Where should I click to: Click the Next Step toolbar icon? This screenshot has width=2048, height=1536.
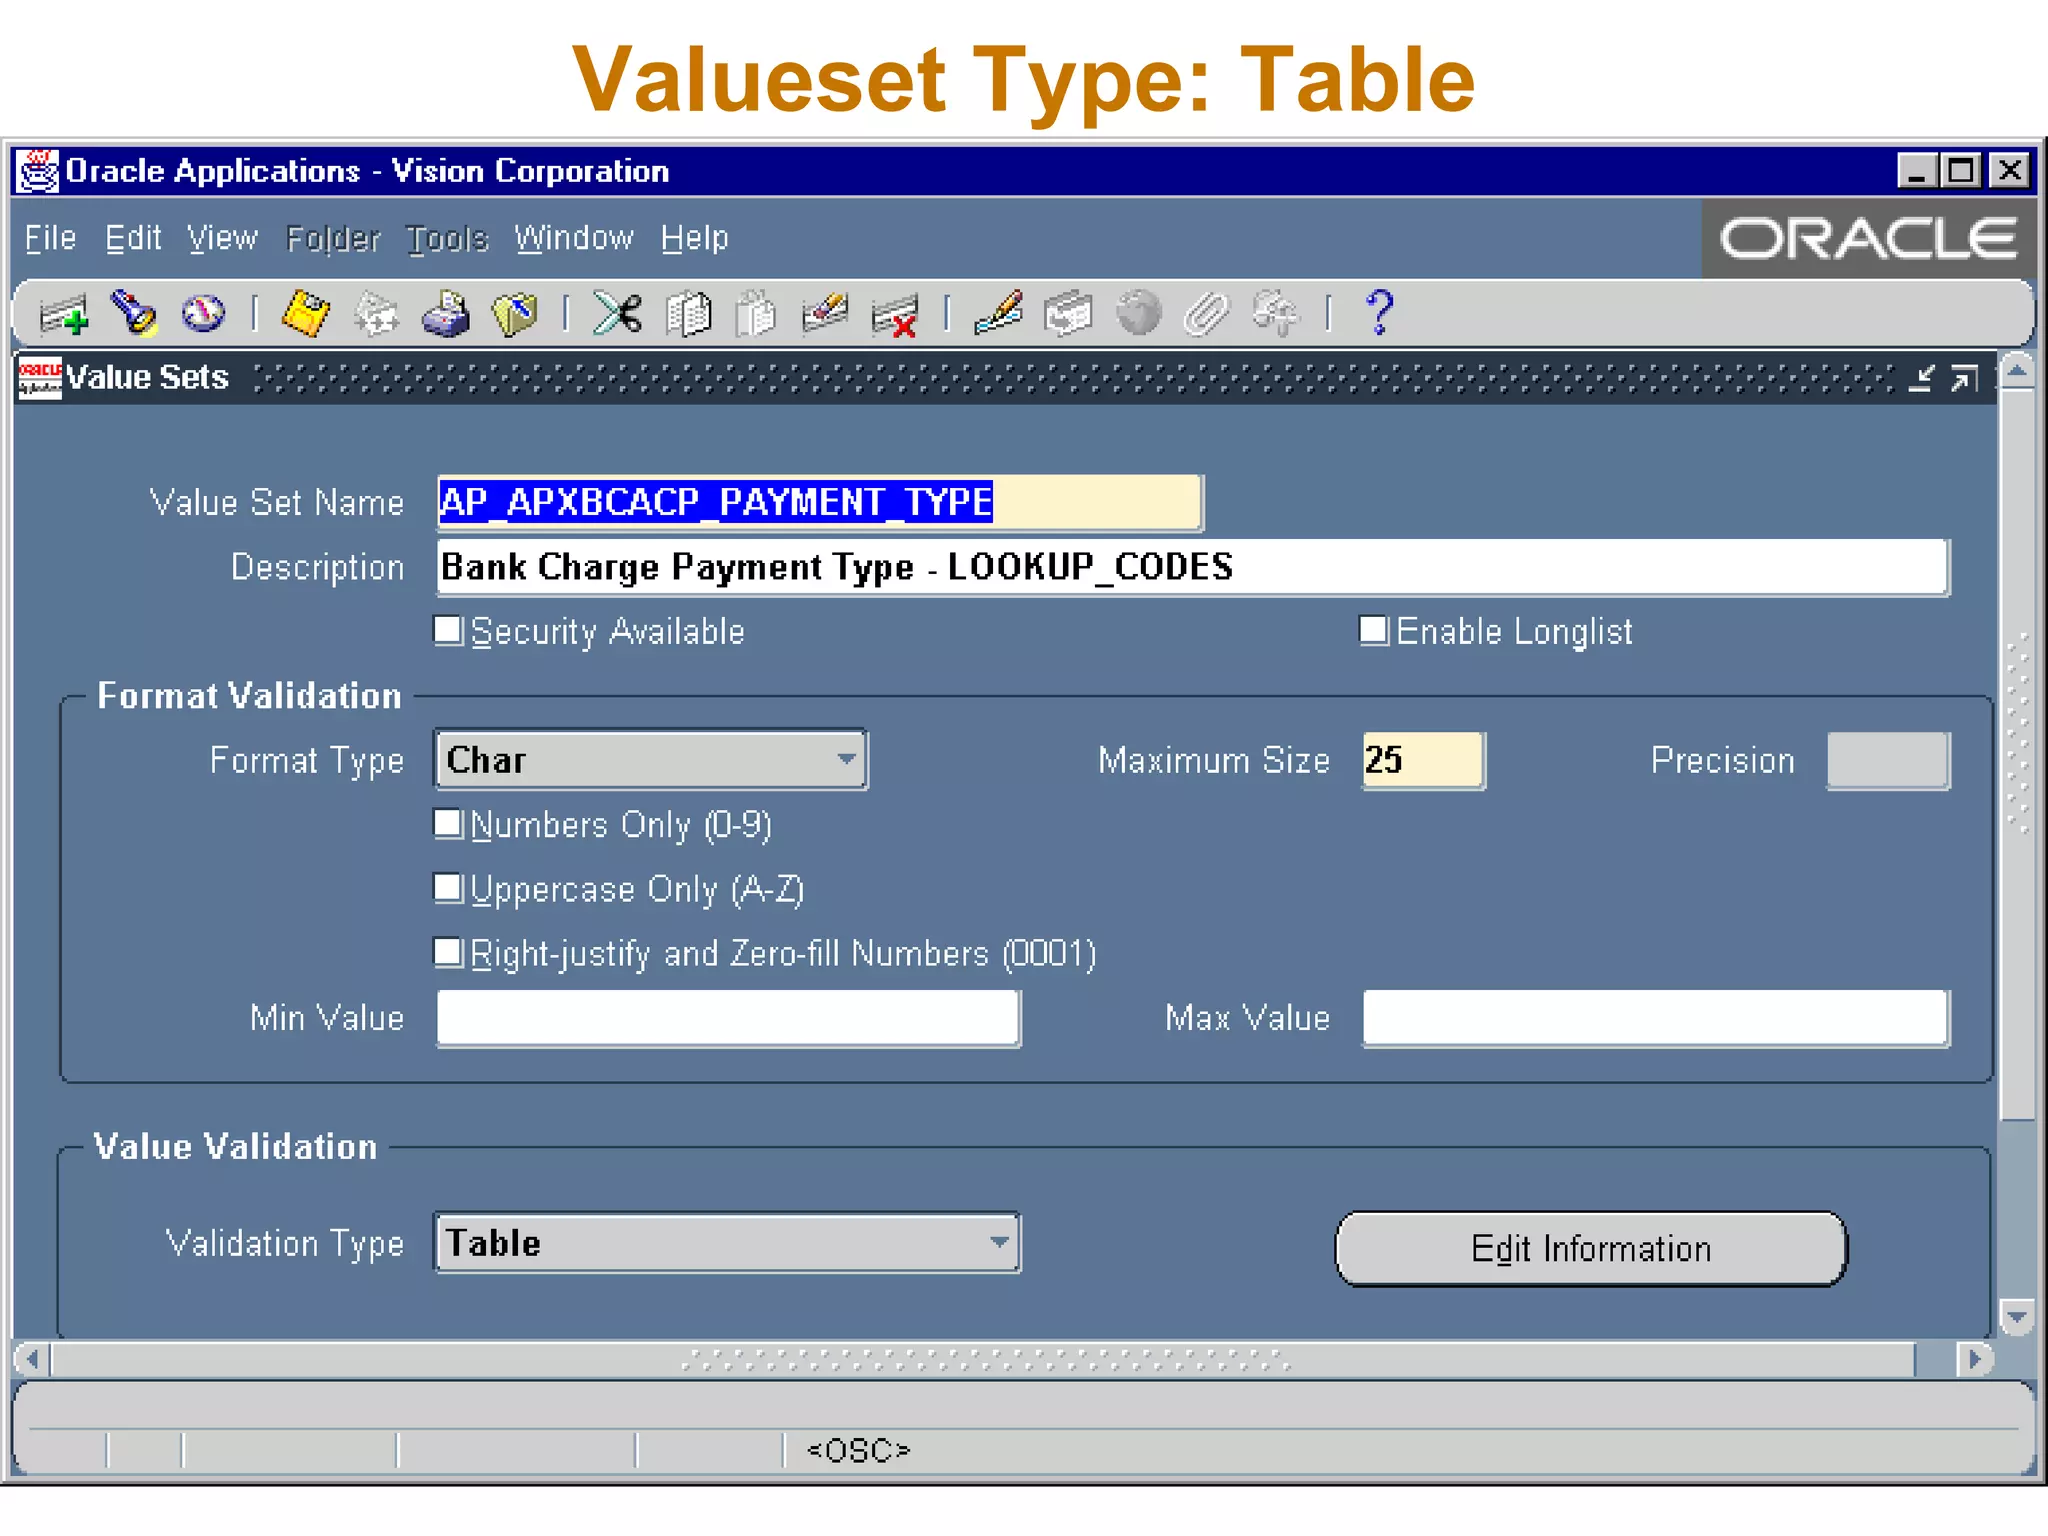point(376,315)
